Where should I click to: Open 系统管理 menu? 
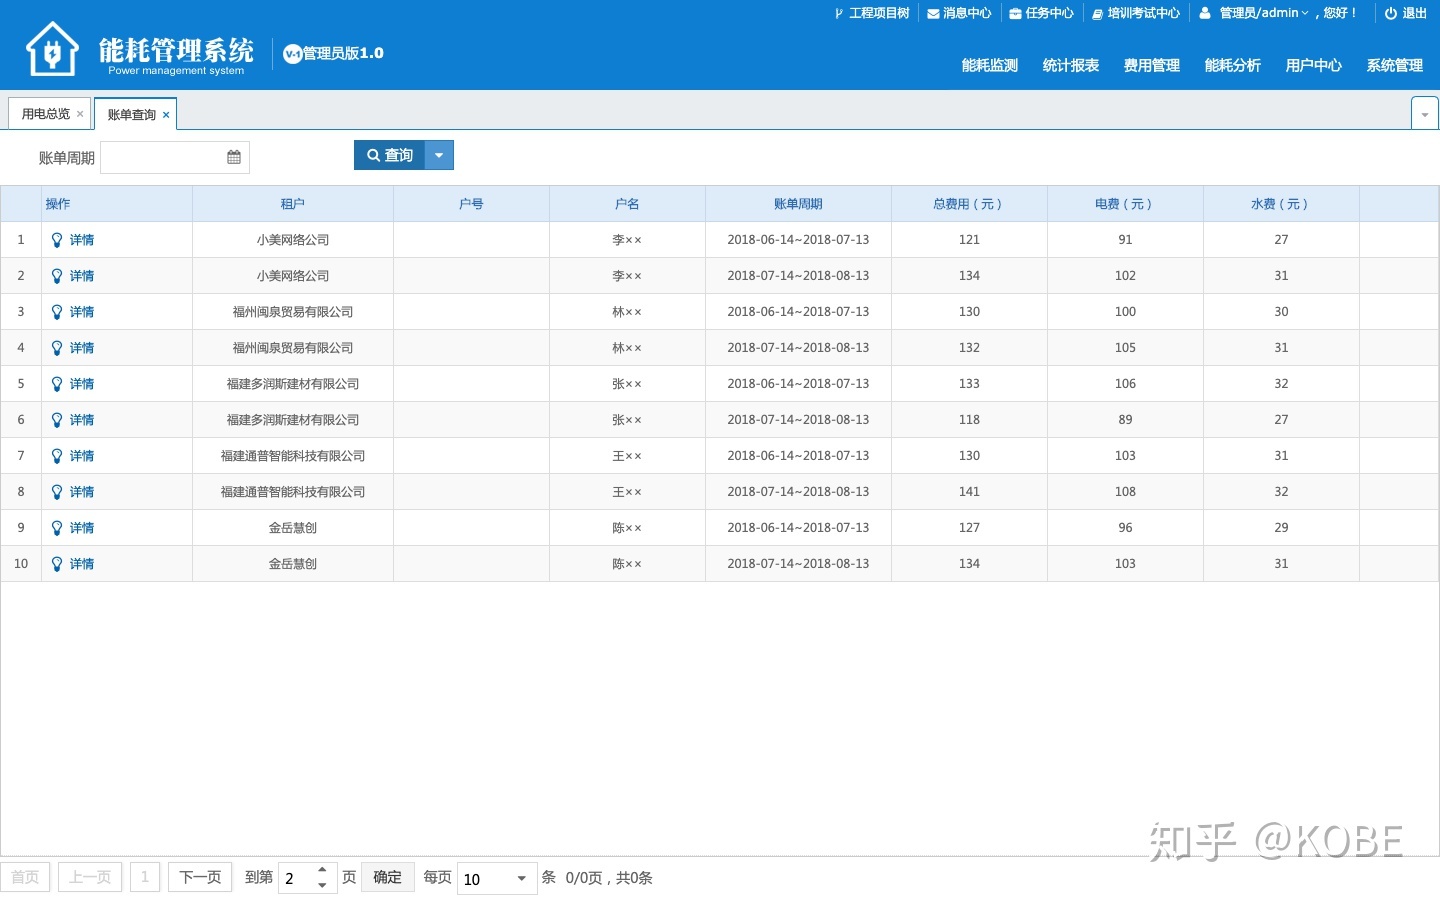tap(1395, 65)
